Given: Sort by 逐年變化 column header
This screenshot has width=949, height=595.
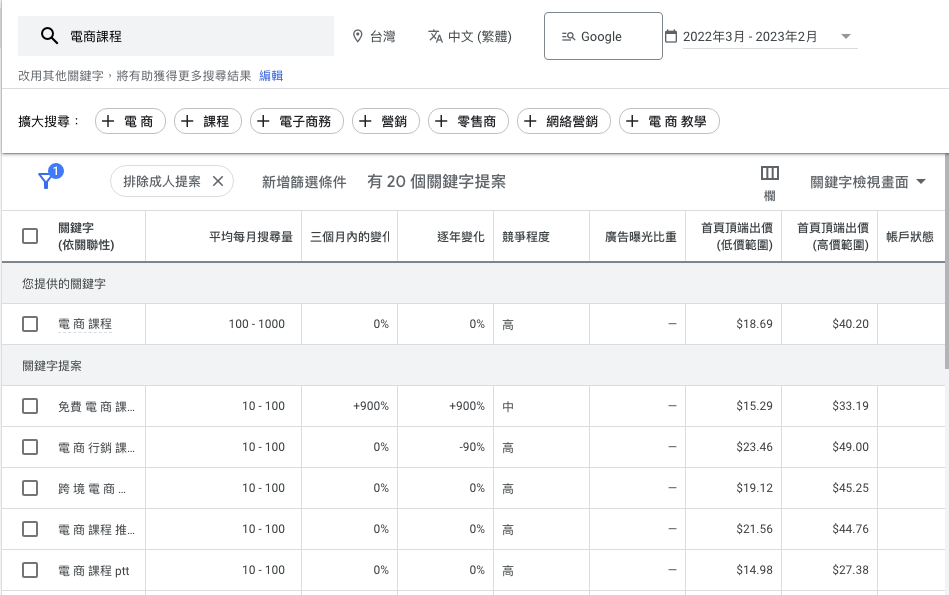Looking at the screenshot, I should [461, 237].
